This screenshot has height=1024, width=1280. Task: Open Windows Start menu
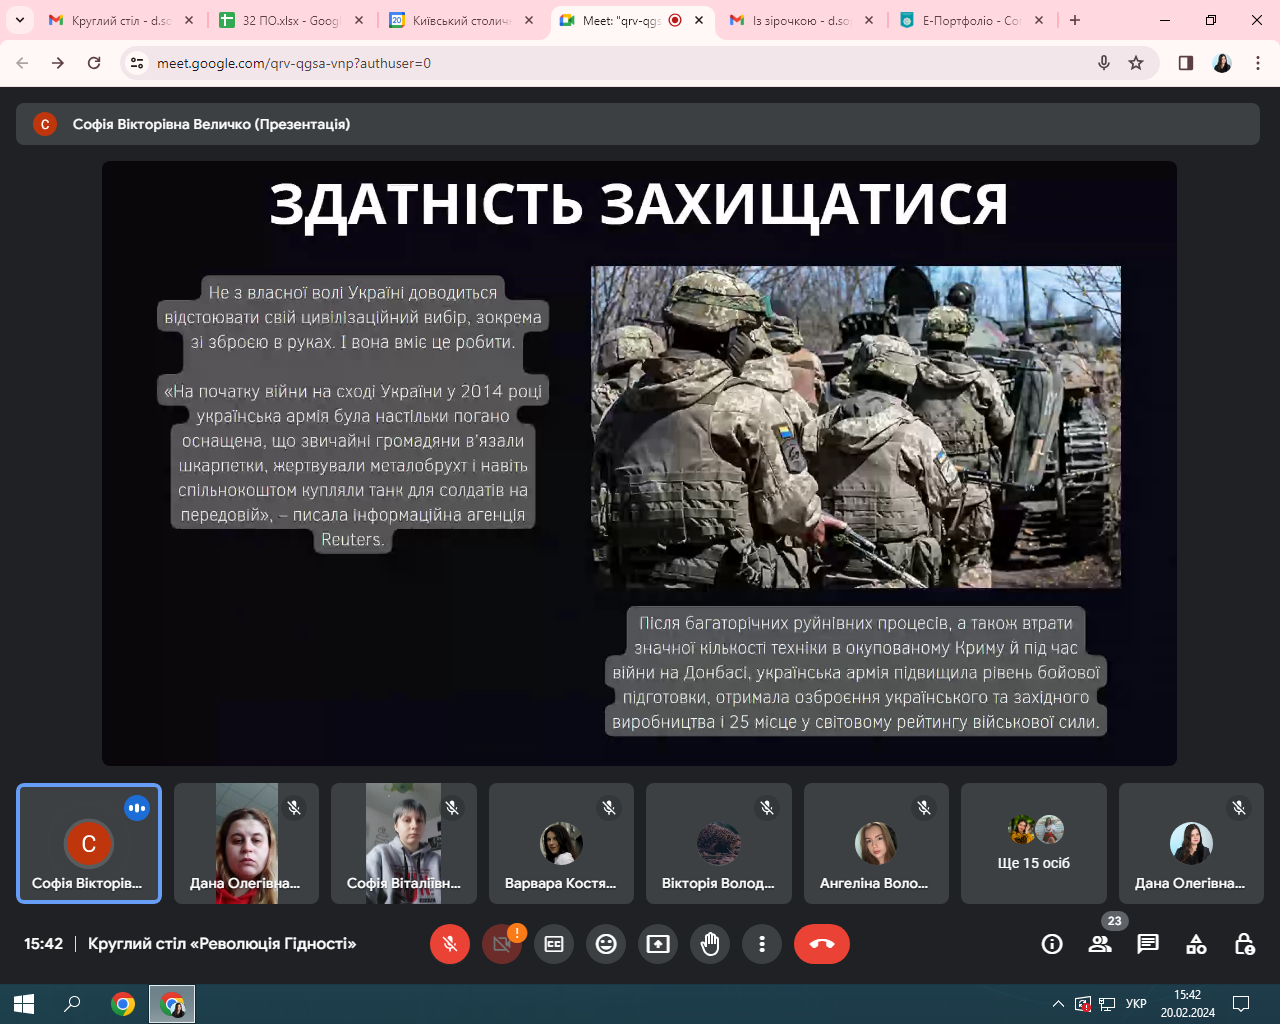tap(24, 1004)
